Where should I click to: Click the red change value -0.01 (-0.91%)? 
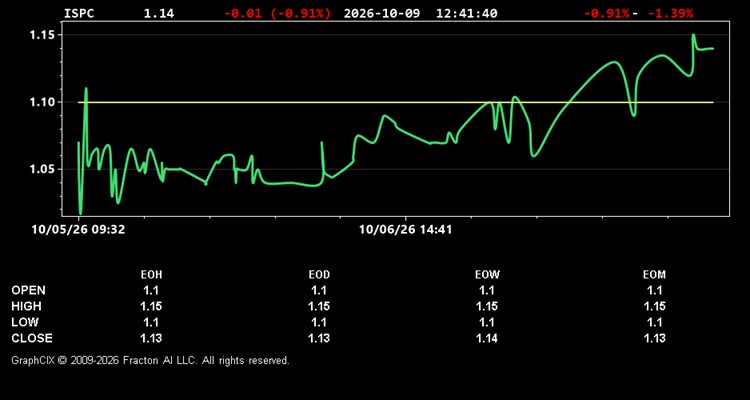[x=277, y=13]
